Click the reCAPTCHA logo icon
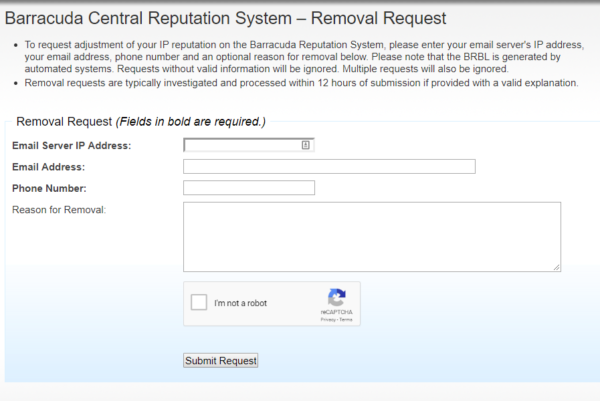This screenshot has width=600, height=401. [337, 297]
